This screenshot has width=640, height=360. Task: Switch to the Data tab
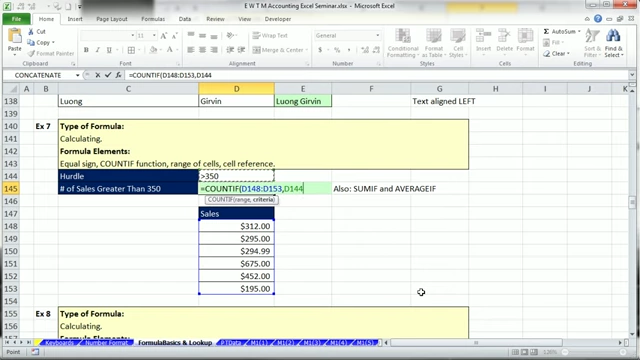pyautogui.click(x=184, y=19)
